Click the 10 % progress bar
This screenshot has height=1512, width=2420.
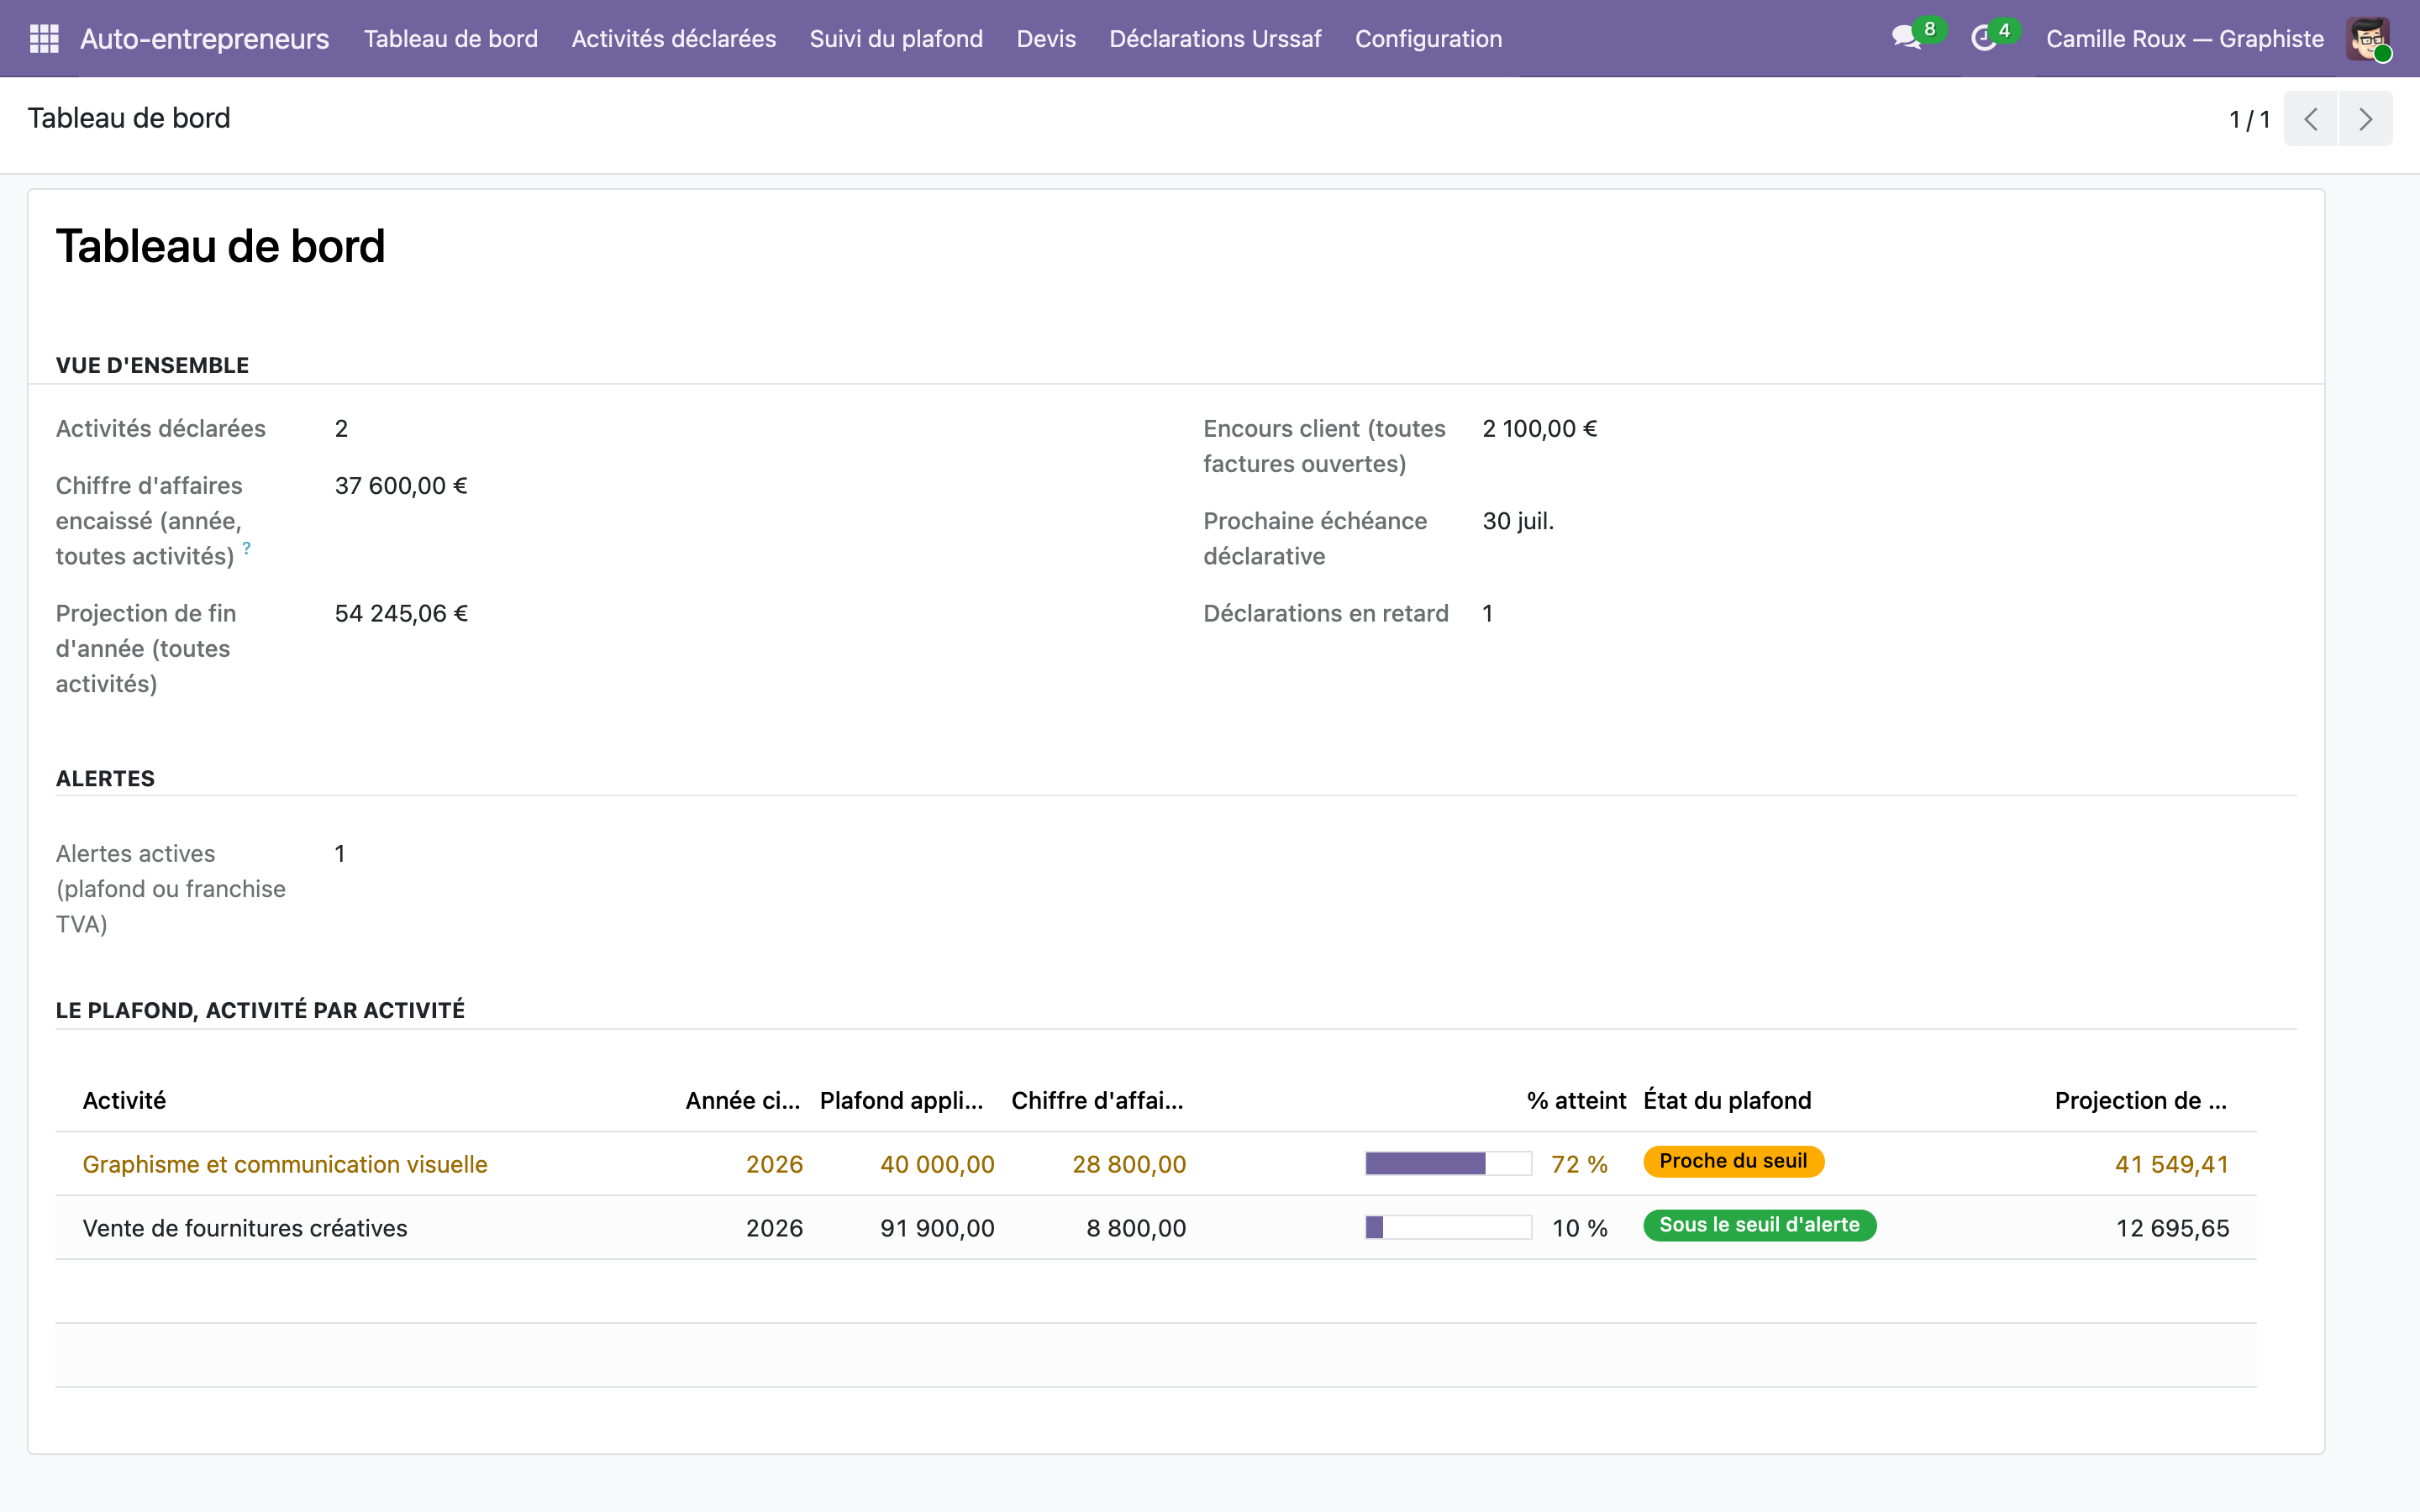(1448, 1228)
